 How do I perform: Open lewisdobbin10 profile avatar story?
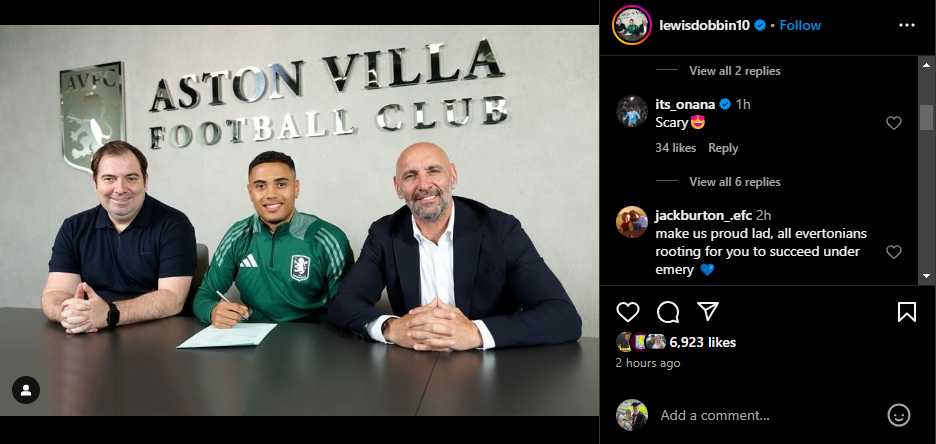632,25
